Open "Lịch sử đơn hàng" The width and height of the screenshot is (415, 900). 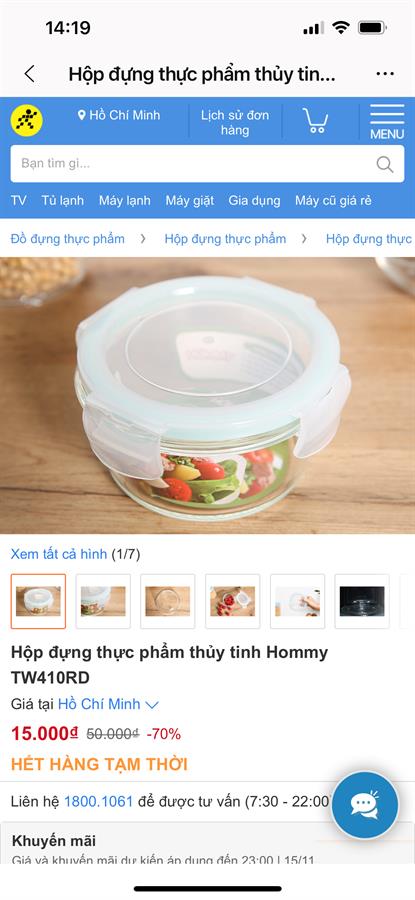coord(235,122)
